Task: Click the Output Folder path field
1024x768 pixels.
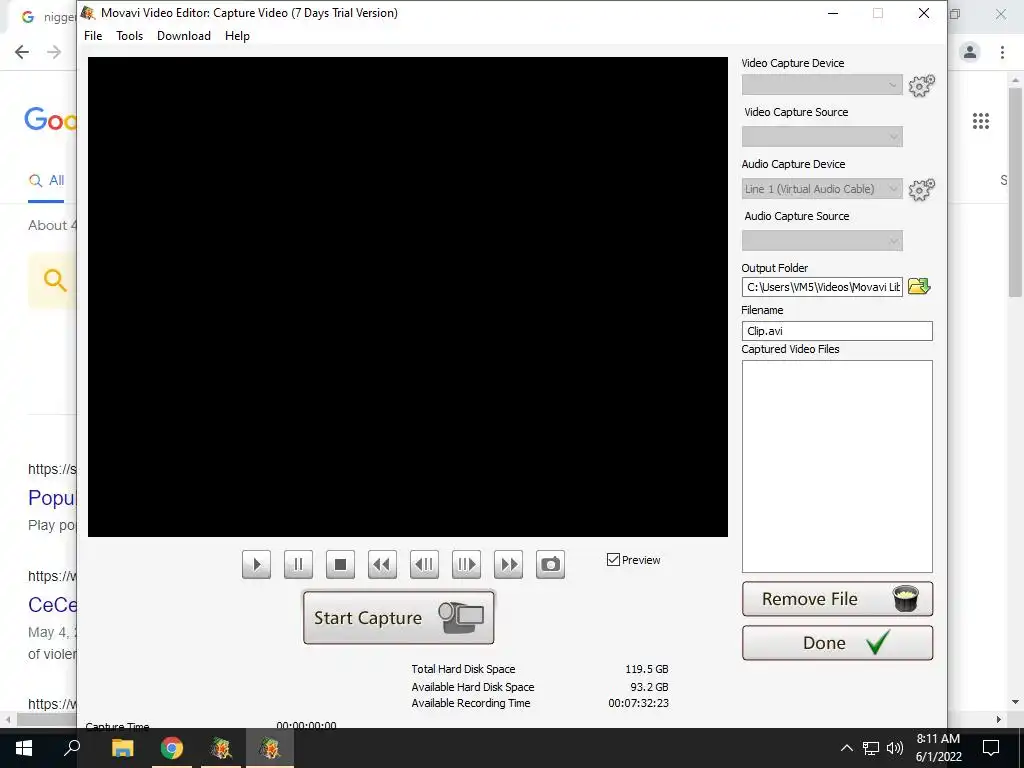Action: [822, 287]
